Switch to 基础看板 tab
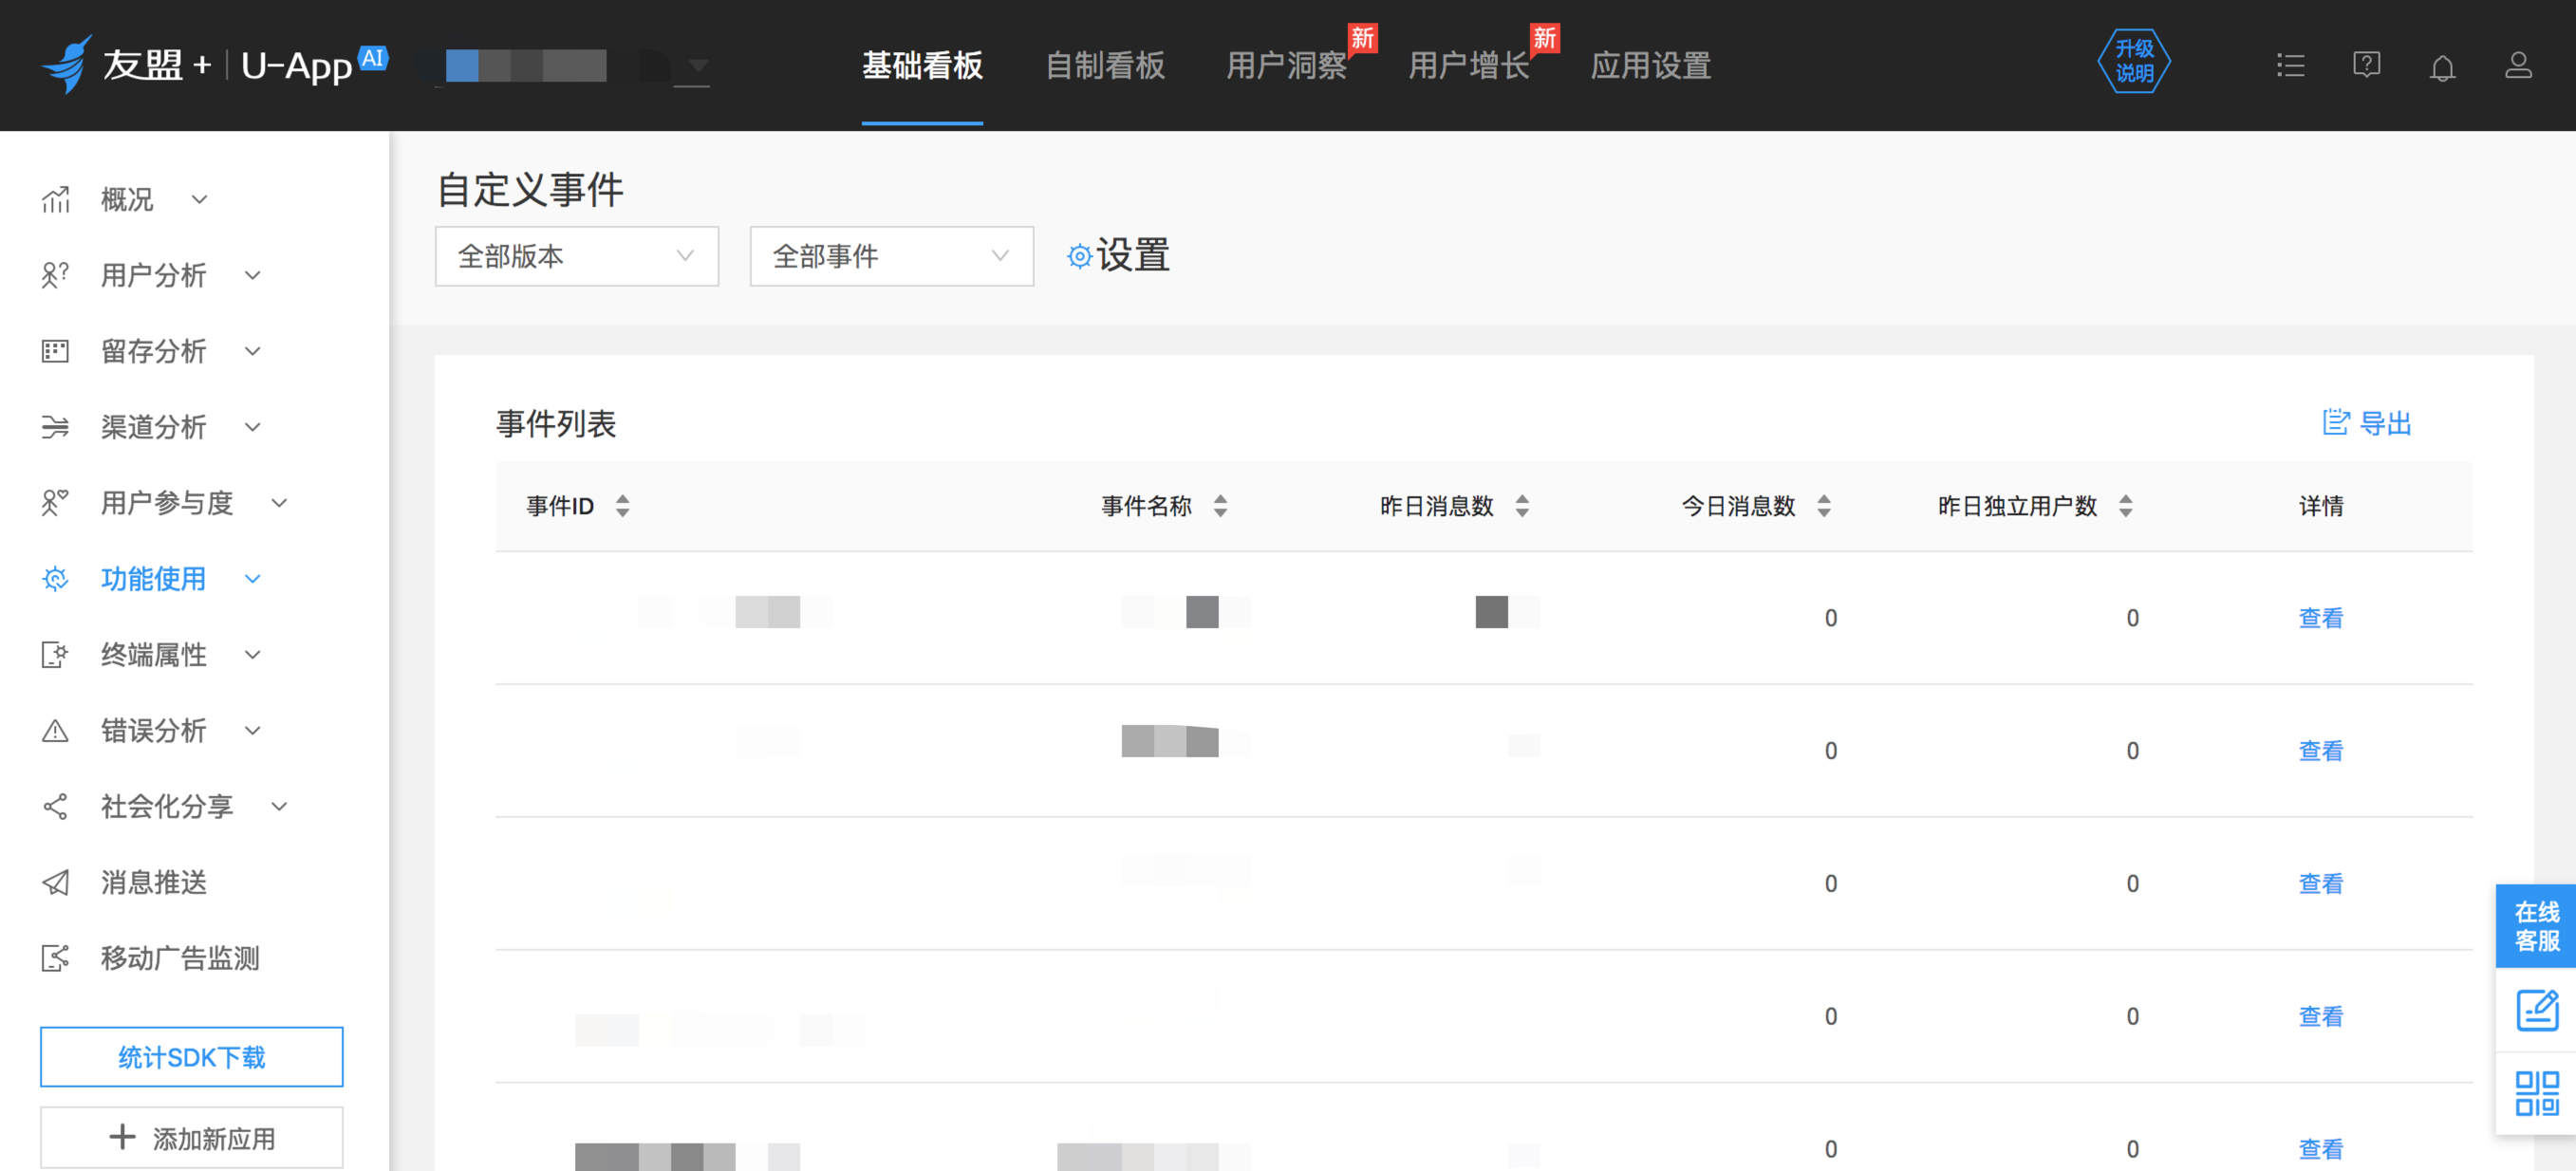This screenshot has width=2576, height=1171. (922, 66)
